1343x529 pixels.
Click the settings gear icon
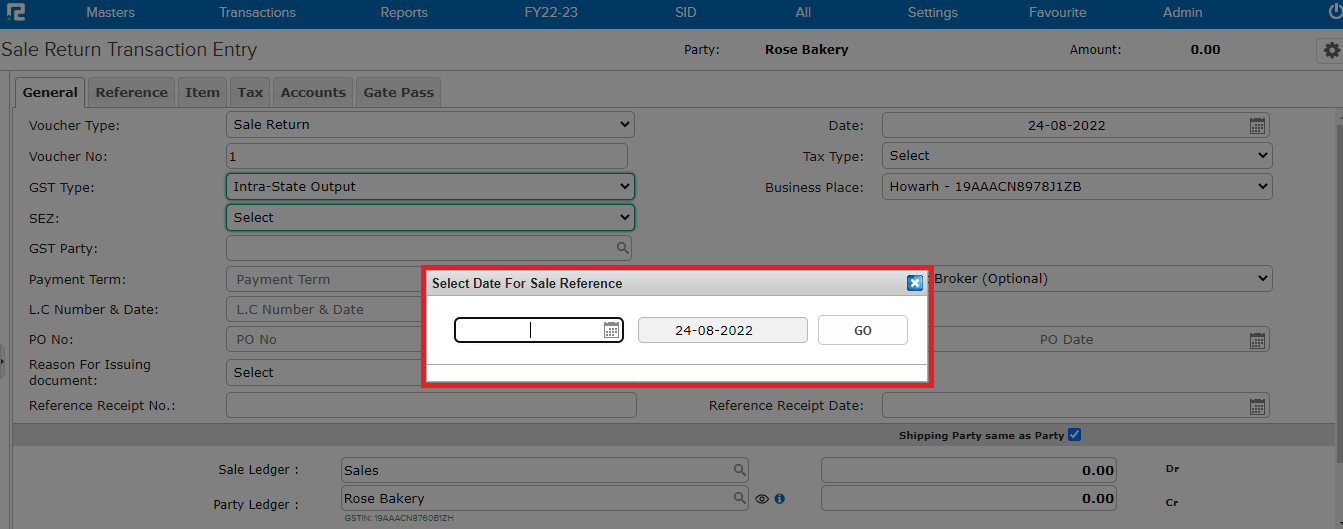coord(1329,50)
